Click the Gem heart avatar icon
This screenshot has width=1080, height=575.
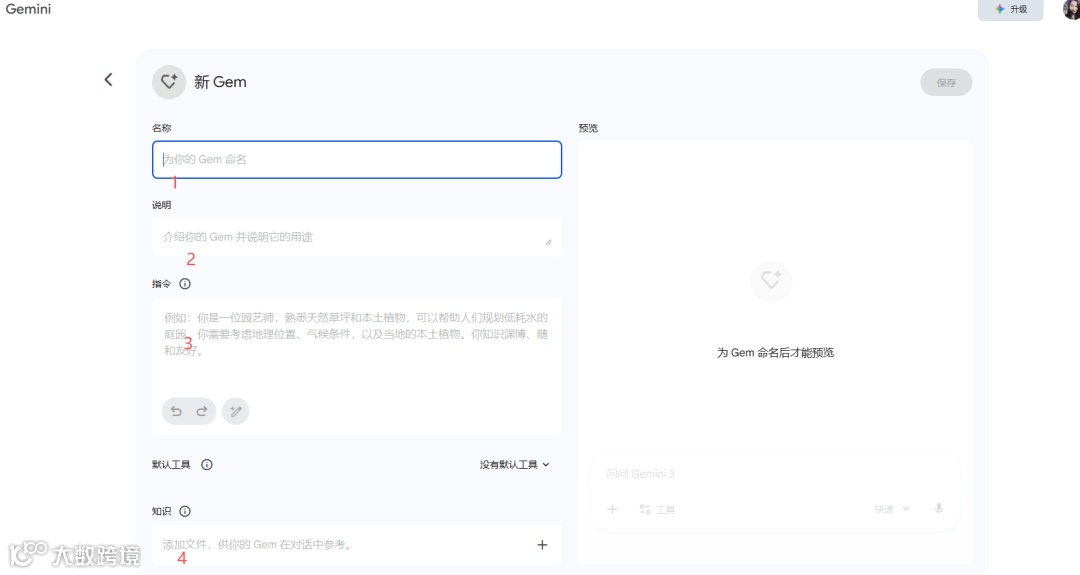click(169, 82)
